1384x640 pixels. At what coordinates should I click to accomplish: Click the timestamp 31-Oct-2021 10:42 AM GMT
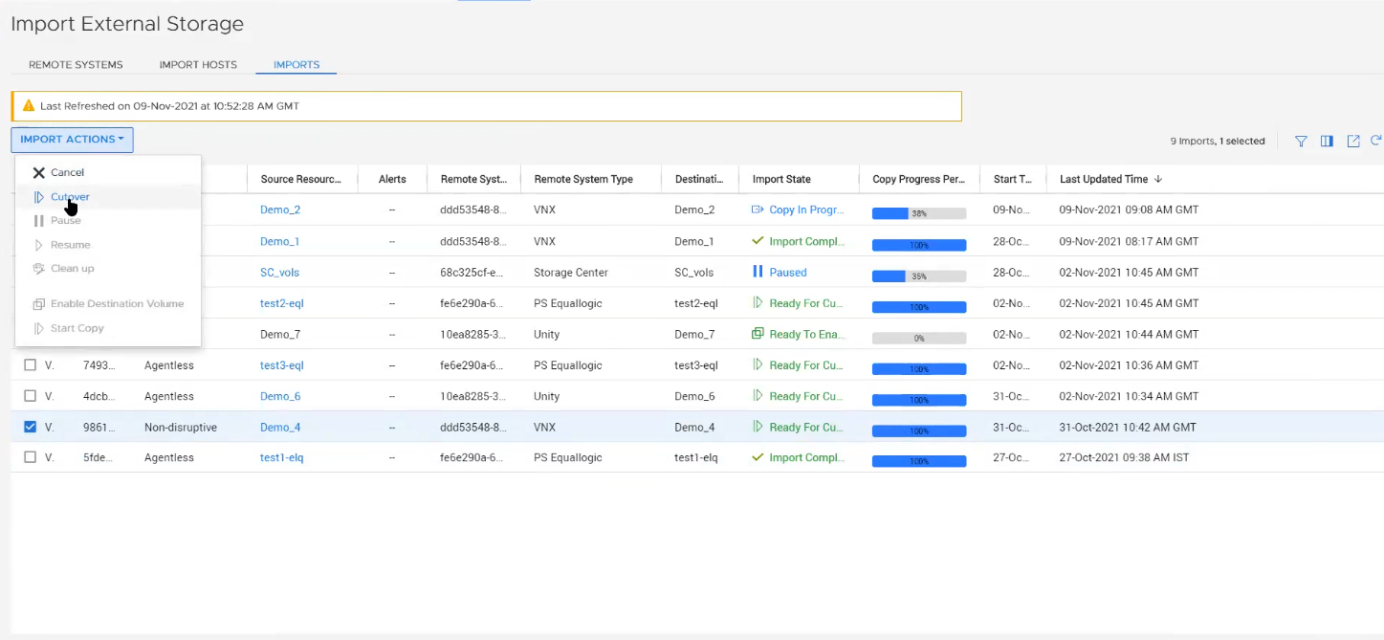pos(1128,427)
